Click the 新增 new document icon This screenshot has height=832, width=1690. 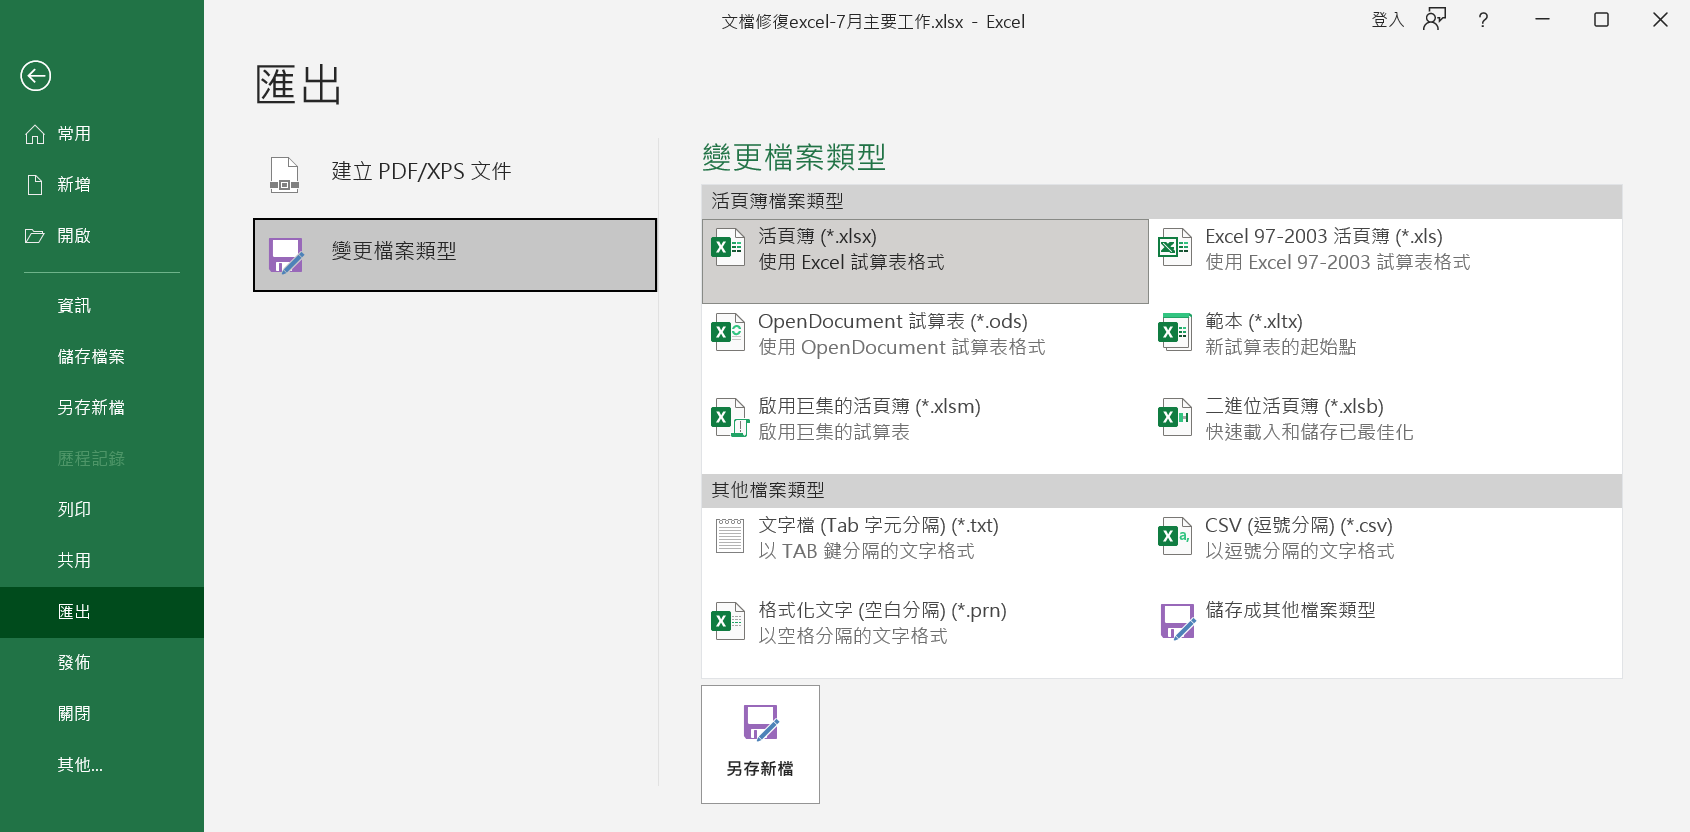click(x=35, y=185)
